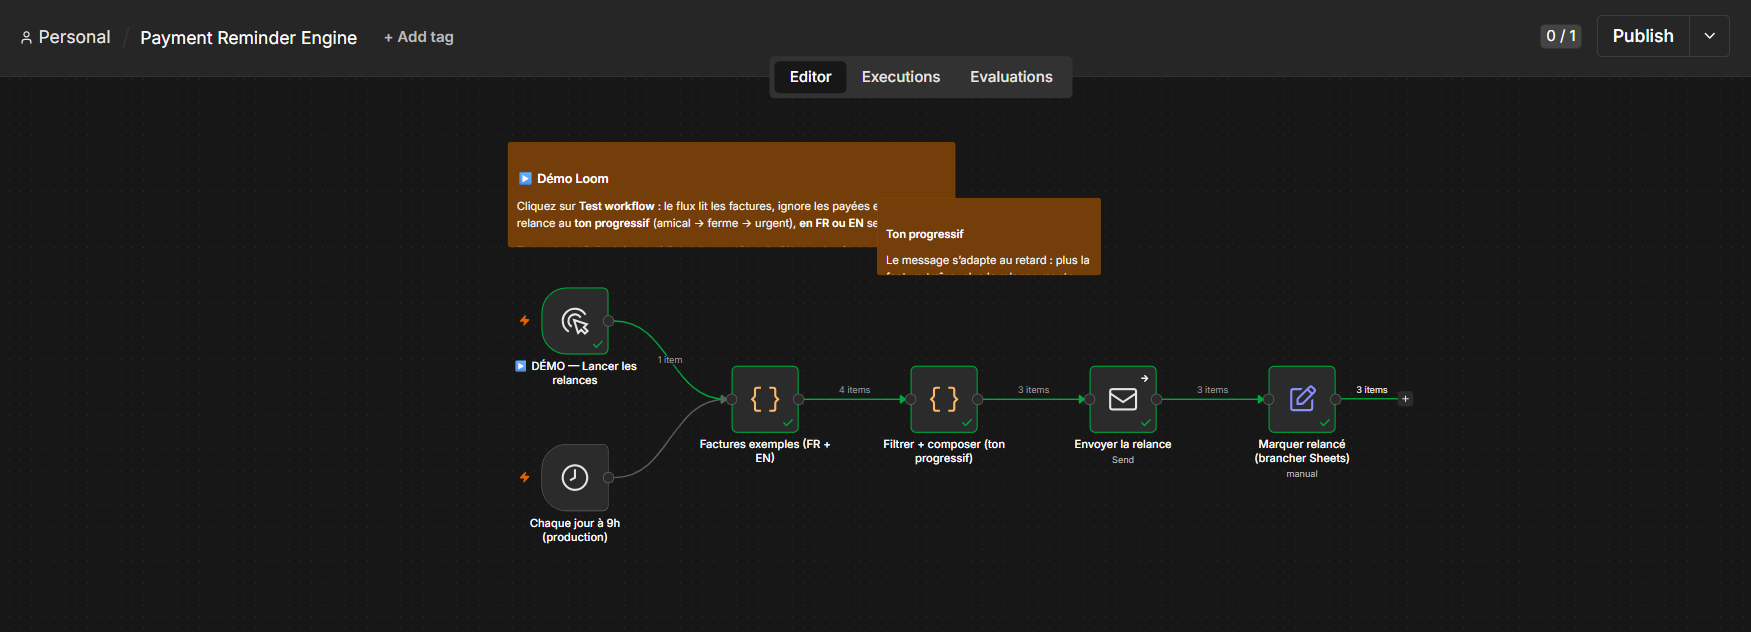
Task: Click the 'Factures exemples (FR + EN)' label
Action: [x=765, y=451]
